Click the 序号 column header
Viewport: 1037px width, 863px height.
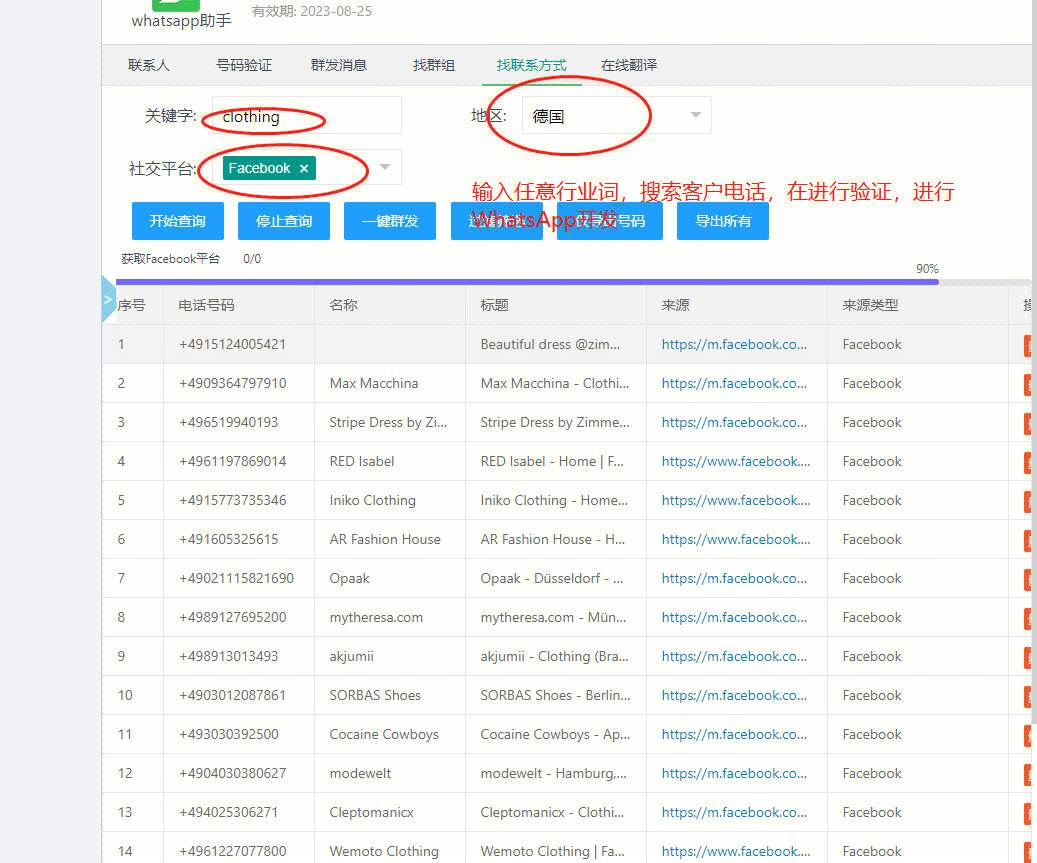[x=131, y=305]
